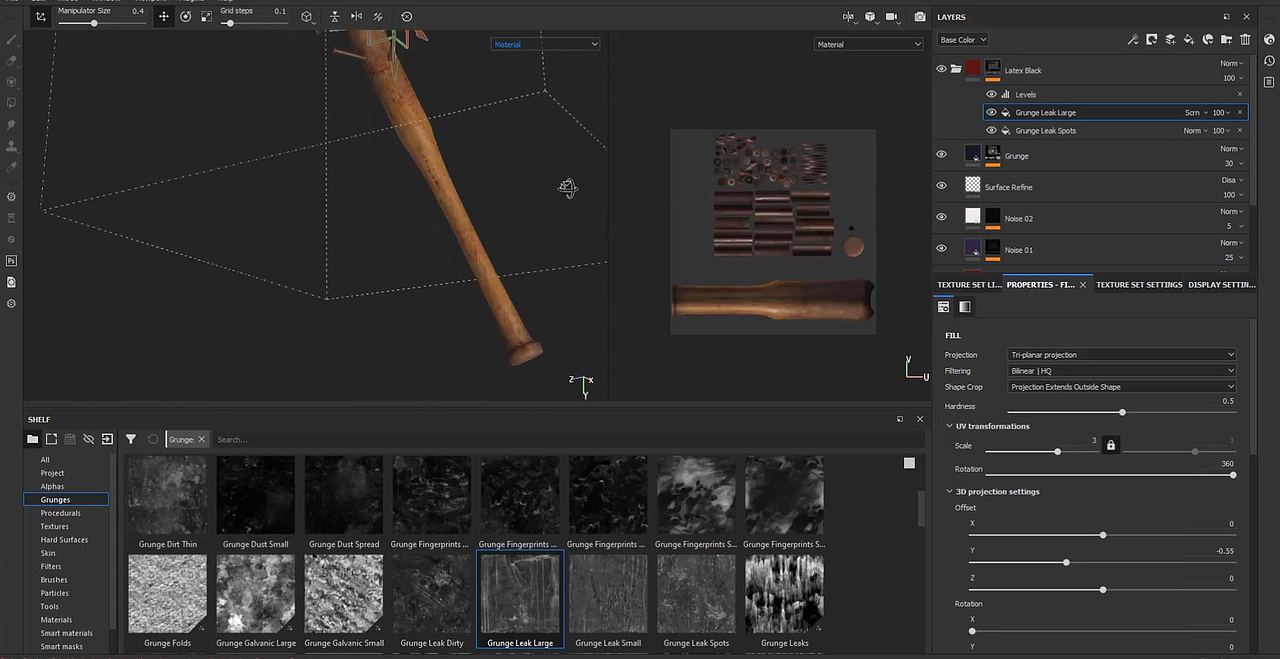Hide the Latex Black layer folder

pos(941,69)
